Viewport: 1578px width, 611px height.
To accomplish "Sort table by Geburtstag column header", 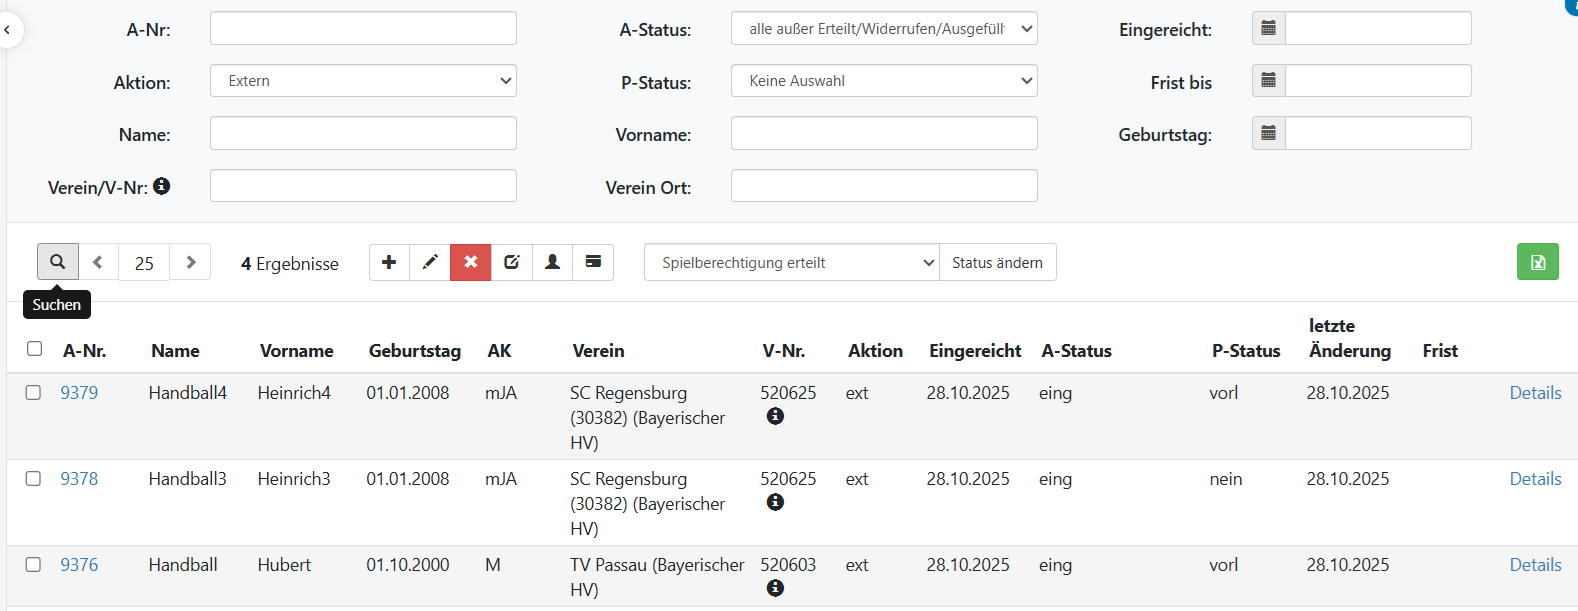I will point(414,351).
